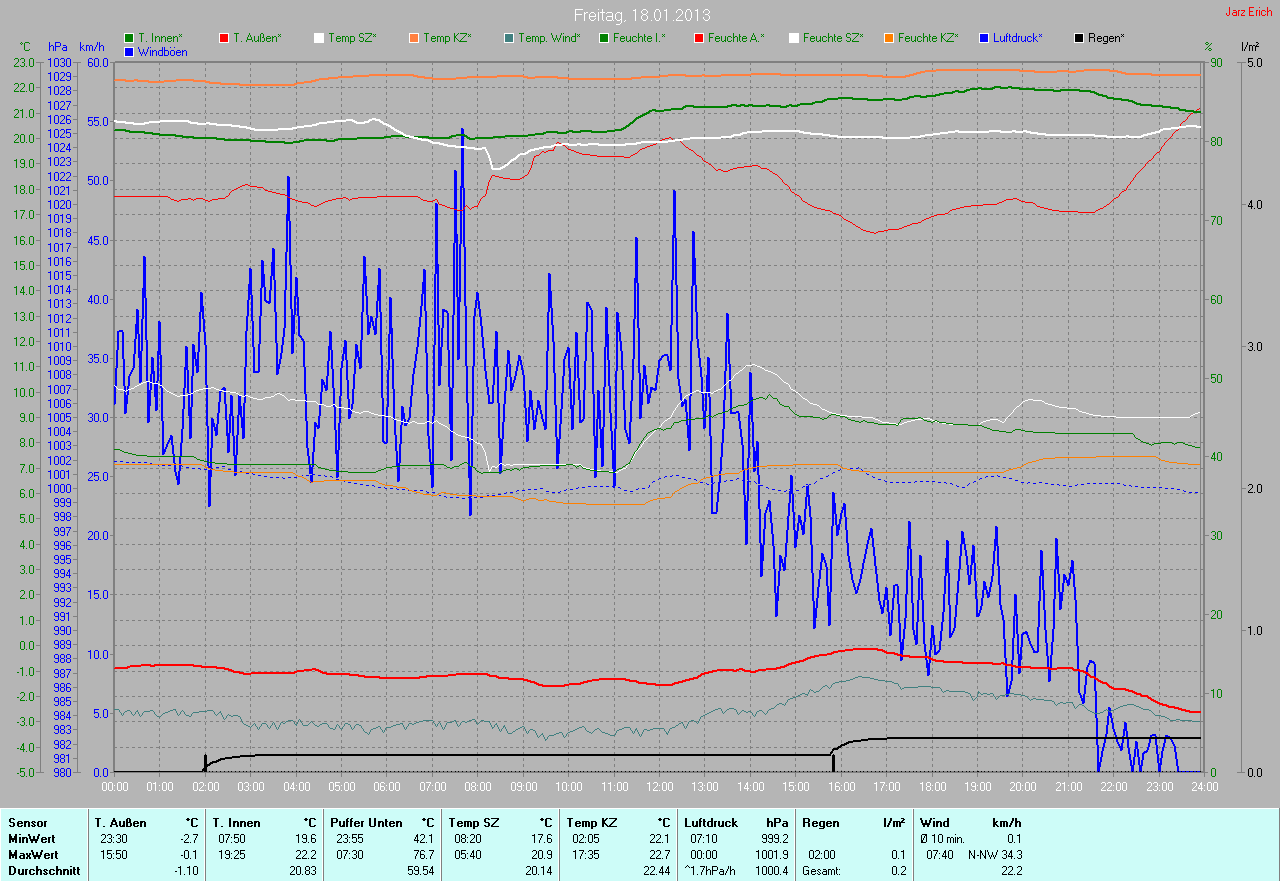Click the '18:00' time axis label
The image size is (1280, 881).
tap(933, 786)
